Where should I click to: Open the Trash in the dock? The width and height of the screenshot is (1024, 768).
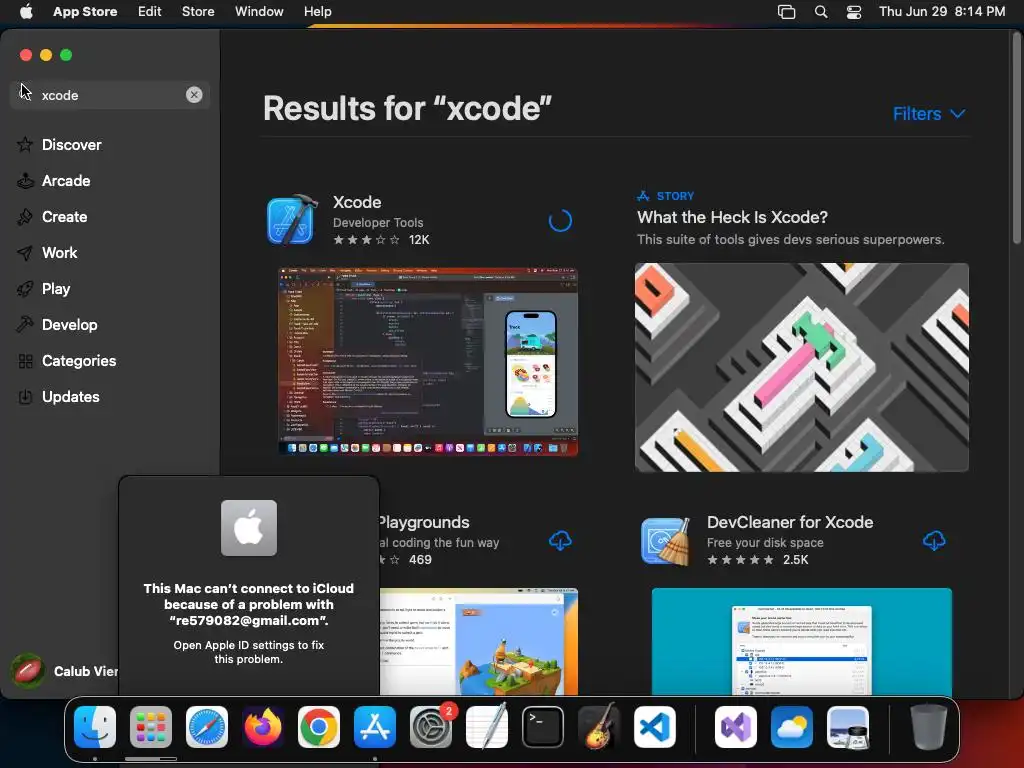tap(929, 727)
